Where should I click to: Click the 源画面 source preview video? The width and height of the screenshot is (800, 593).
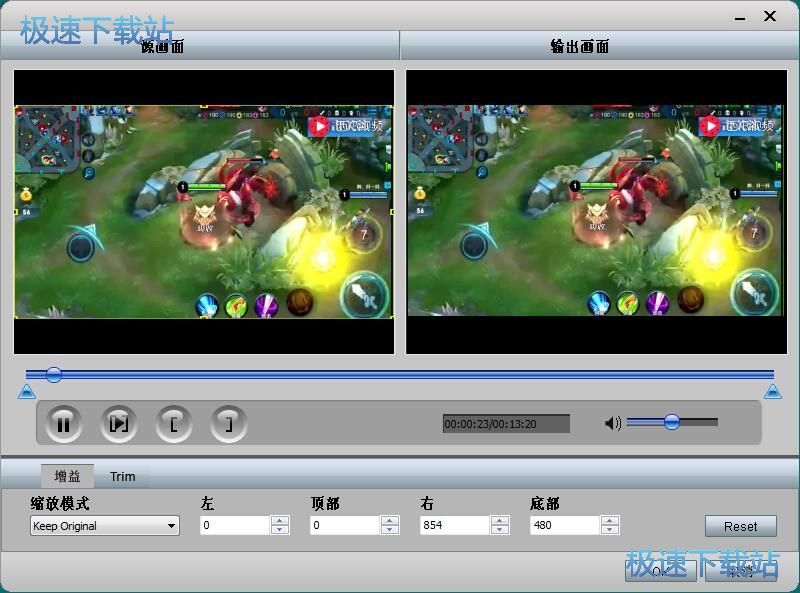(204, 212)
